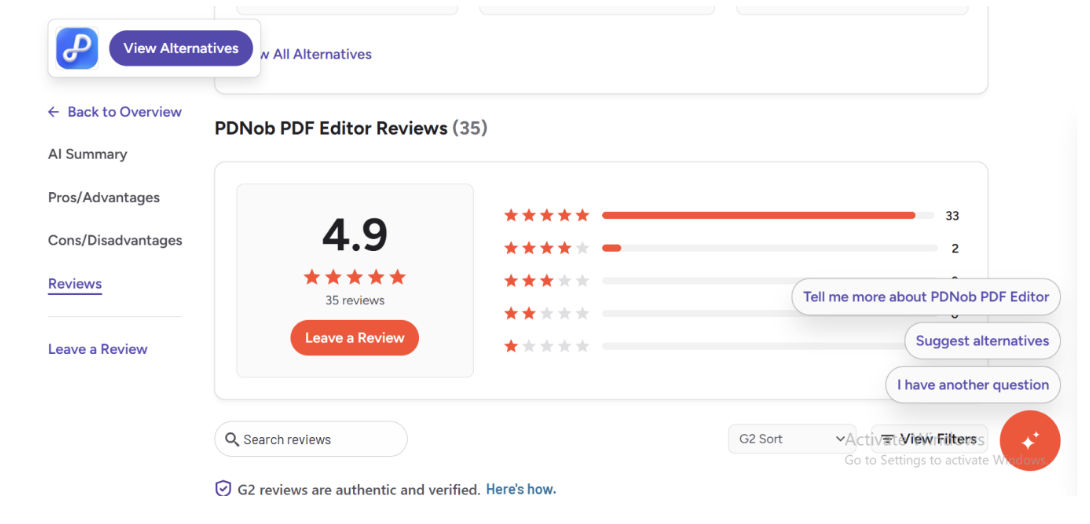The image size is (1090, 524).
Task: Click the back arrow icon beside Overview
Action: tap(54, 112)
